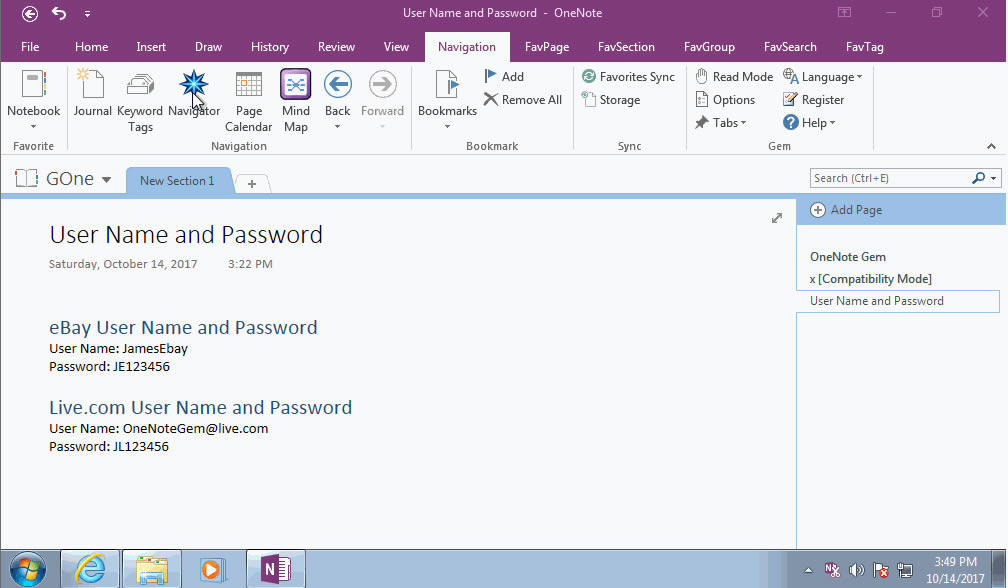1008x588 pixels.
Task: Click the Keyword Tags icon
Action: coord(140,100)
